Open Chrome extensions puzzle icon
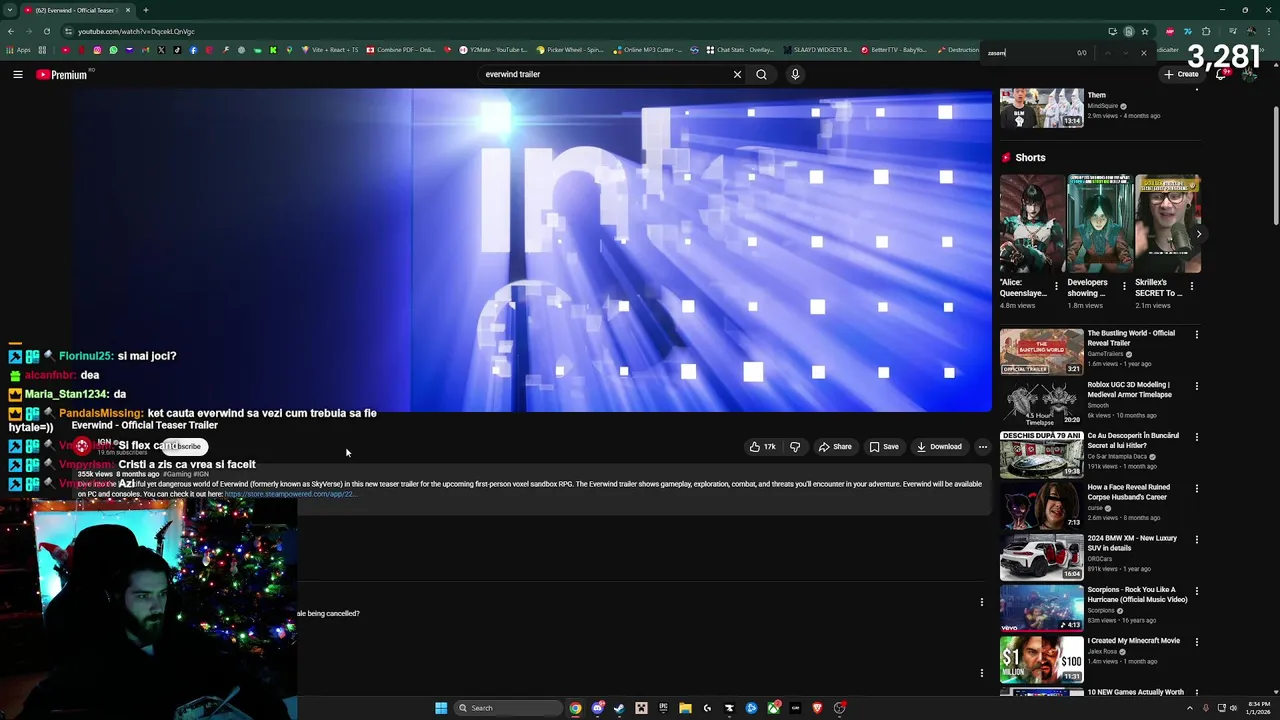The width and height of the screenshot is (1280, 720). [x=1206, y=31]
